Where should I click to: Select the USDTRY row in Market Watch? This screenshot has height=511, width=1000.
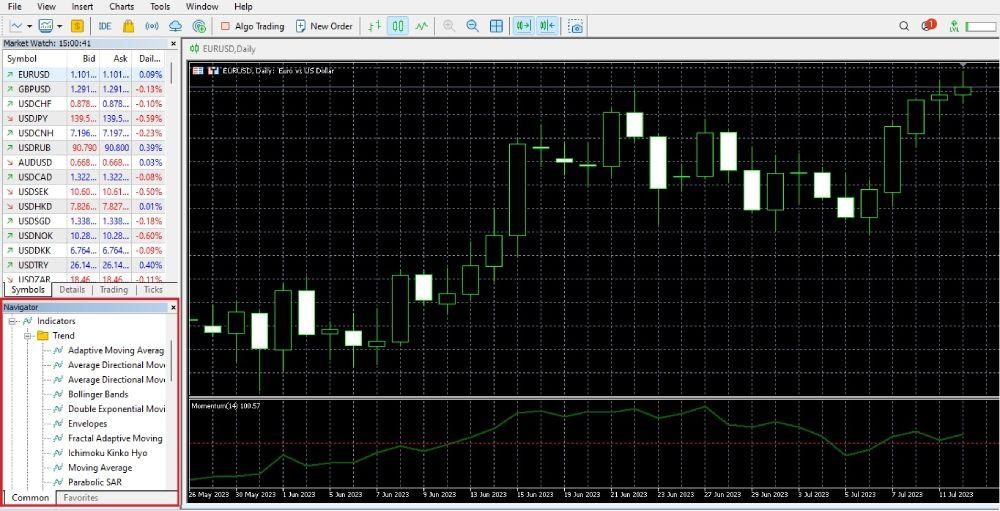point(84,265)
